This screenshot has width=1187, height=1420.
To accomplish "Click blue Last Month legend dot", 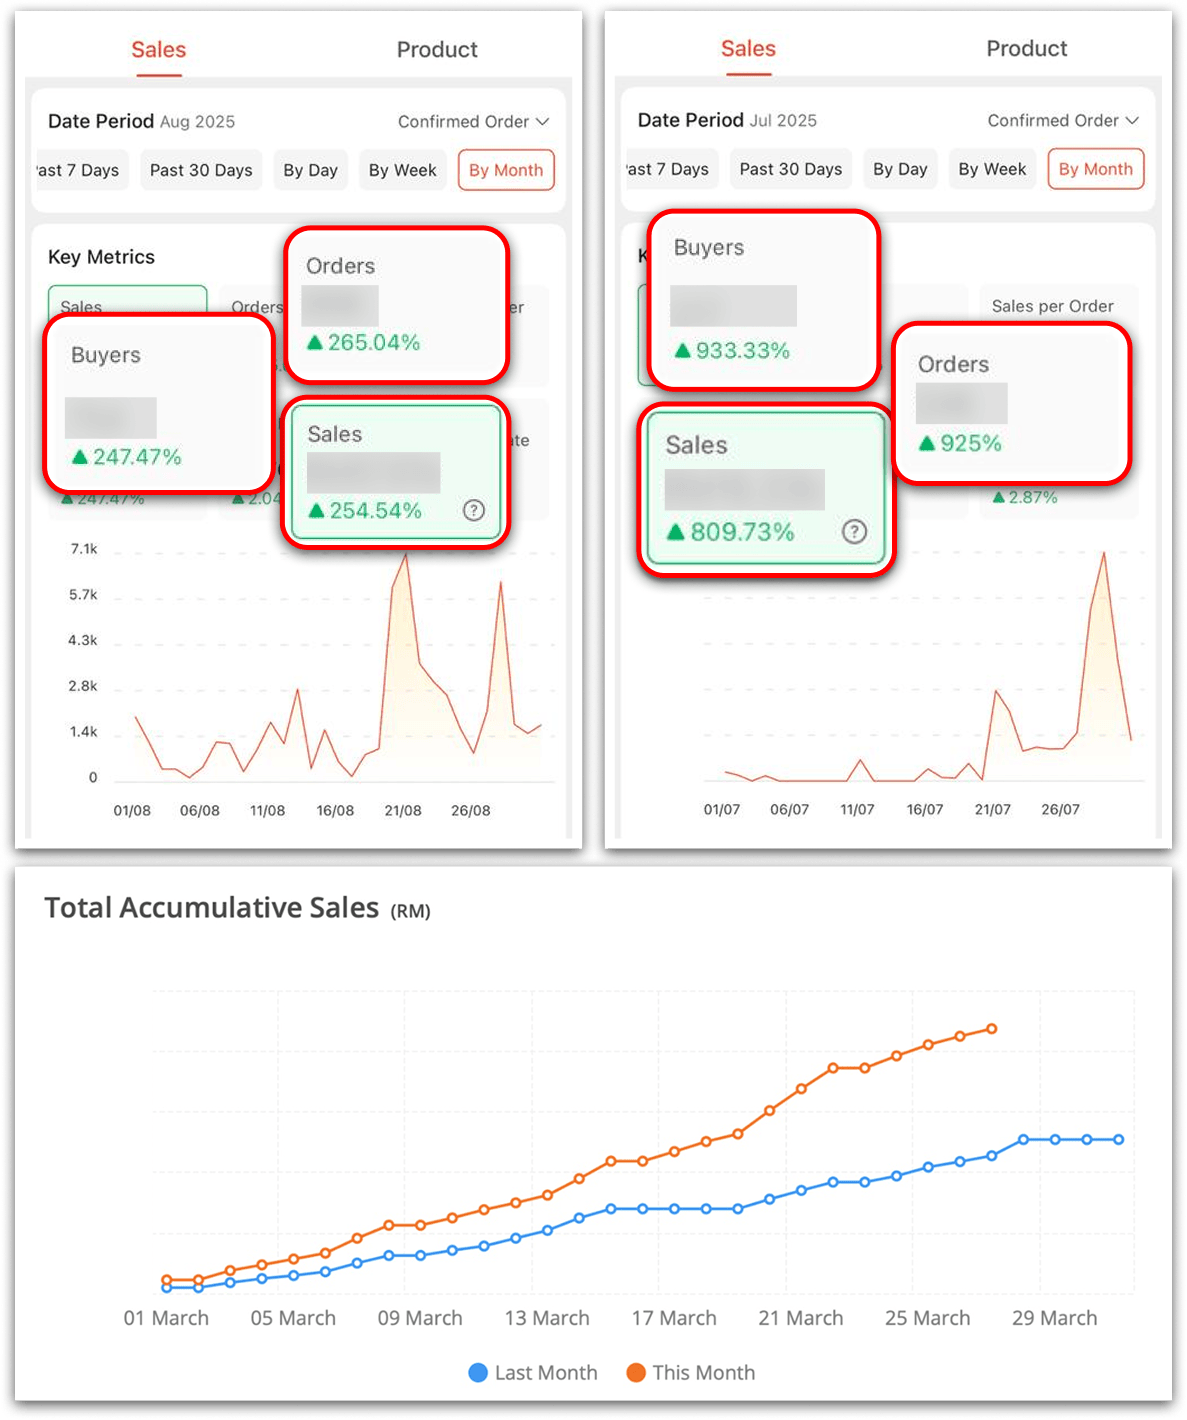I will [478, 1373].
